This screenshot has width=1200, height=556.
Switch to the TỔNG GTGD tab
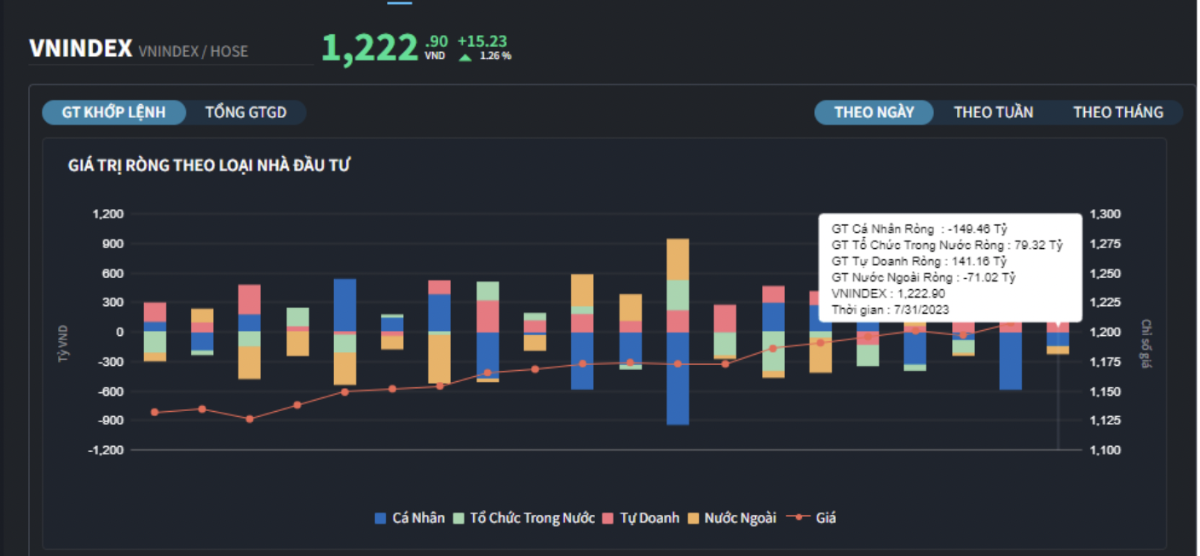[x=246, y=112]
